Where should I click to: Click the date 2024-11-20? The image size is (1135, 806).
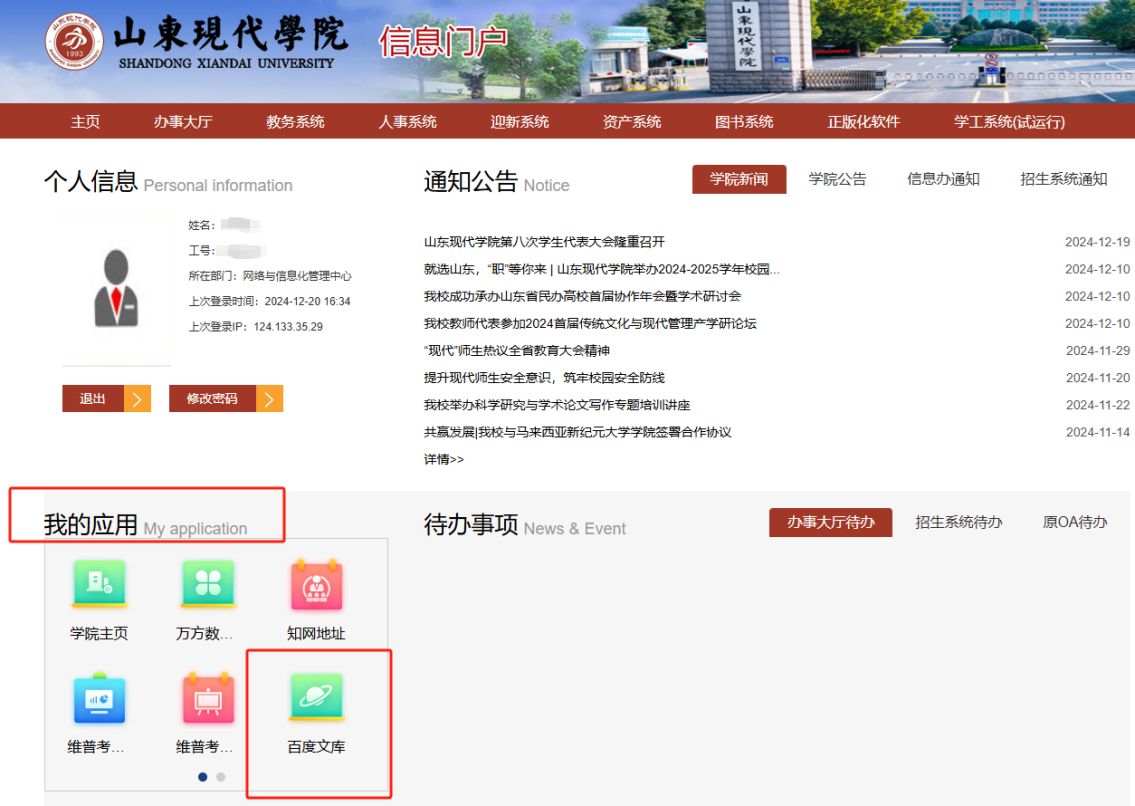pos(1097,378)
